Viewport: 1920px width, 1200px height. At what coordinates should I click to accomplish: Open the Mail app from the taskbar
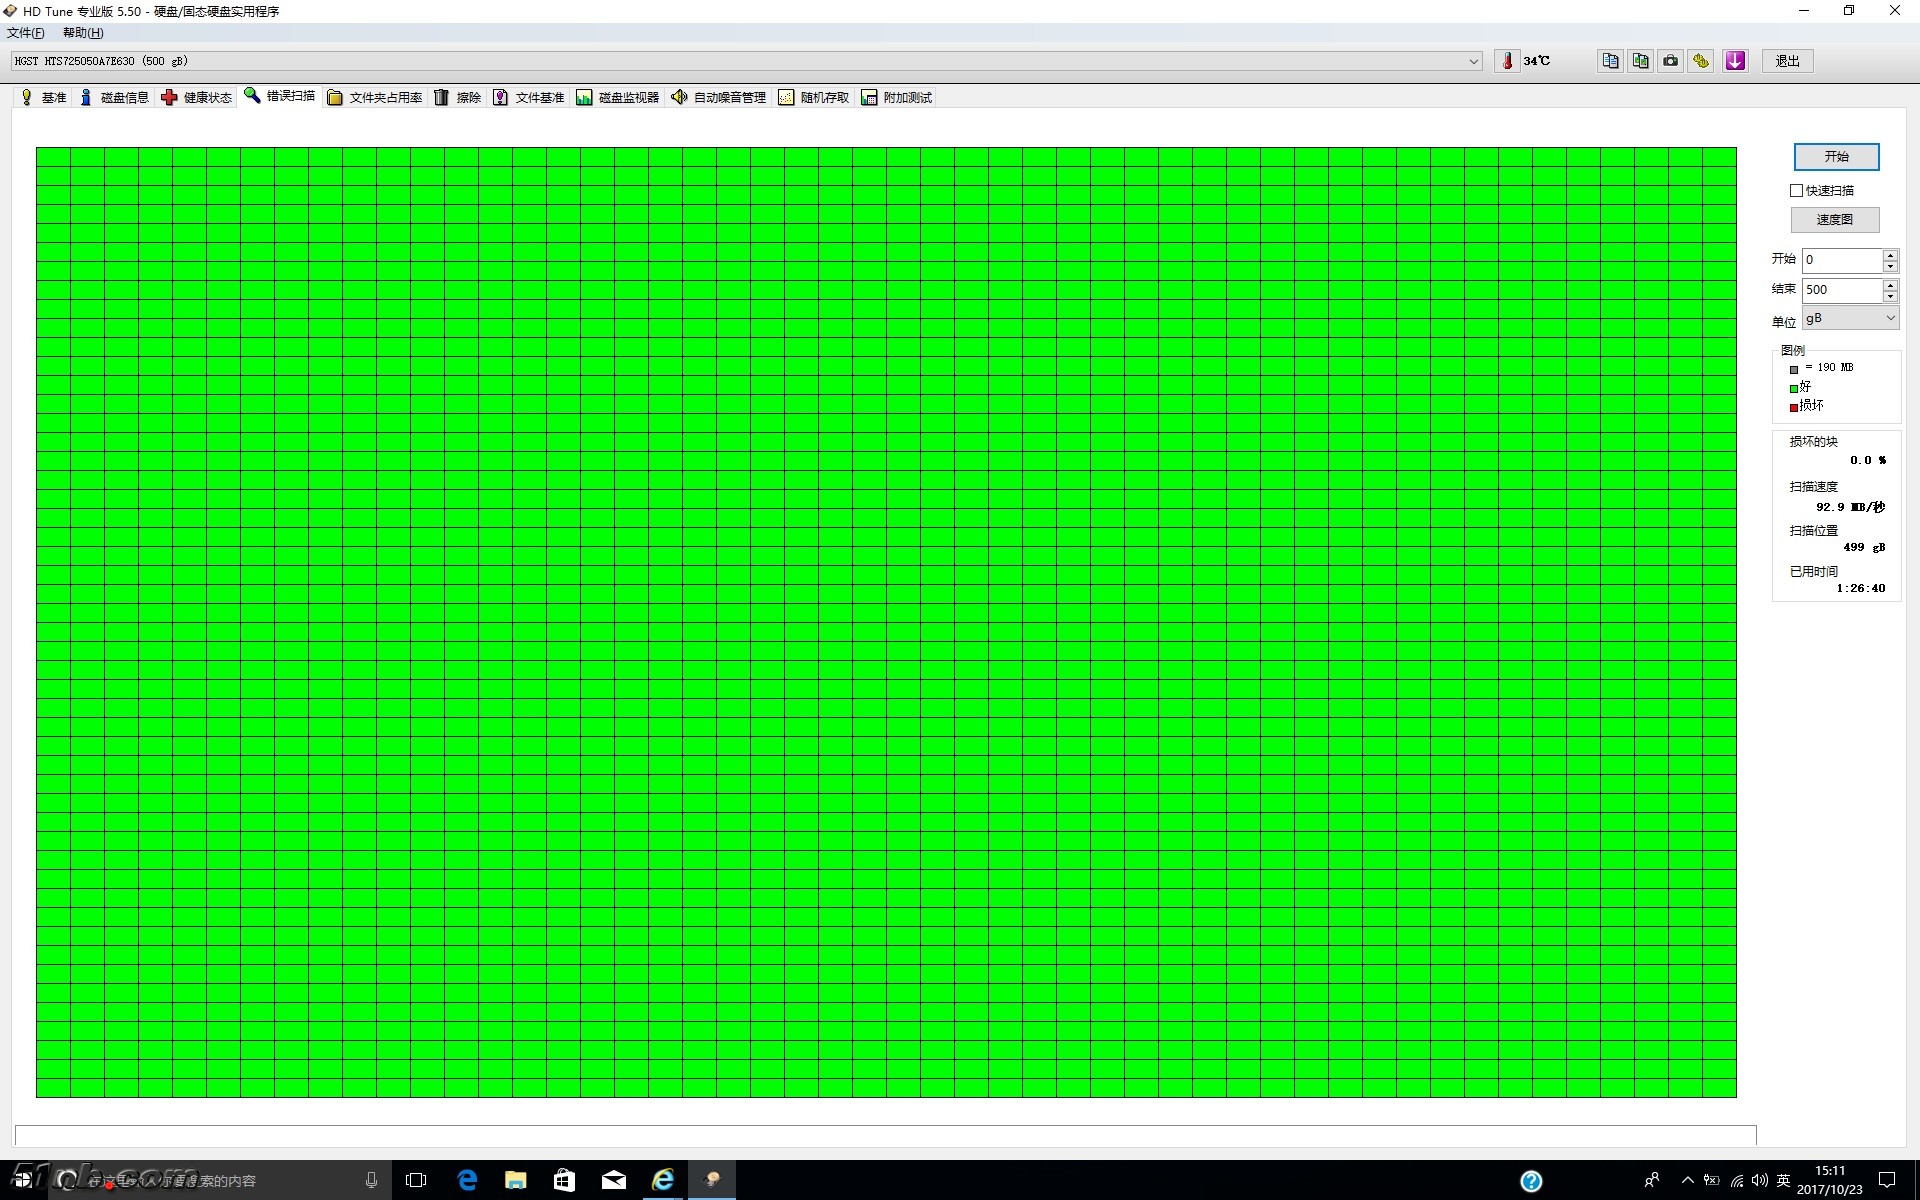(x=613, y=1180)
